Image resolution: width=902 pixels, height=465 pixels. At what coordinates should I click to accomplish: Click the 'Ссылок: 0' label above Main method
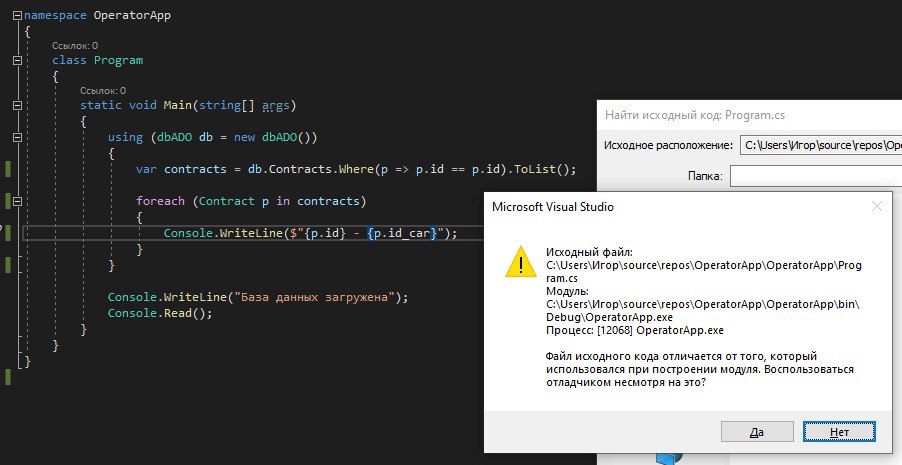coord(103,90)
